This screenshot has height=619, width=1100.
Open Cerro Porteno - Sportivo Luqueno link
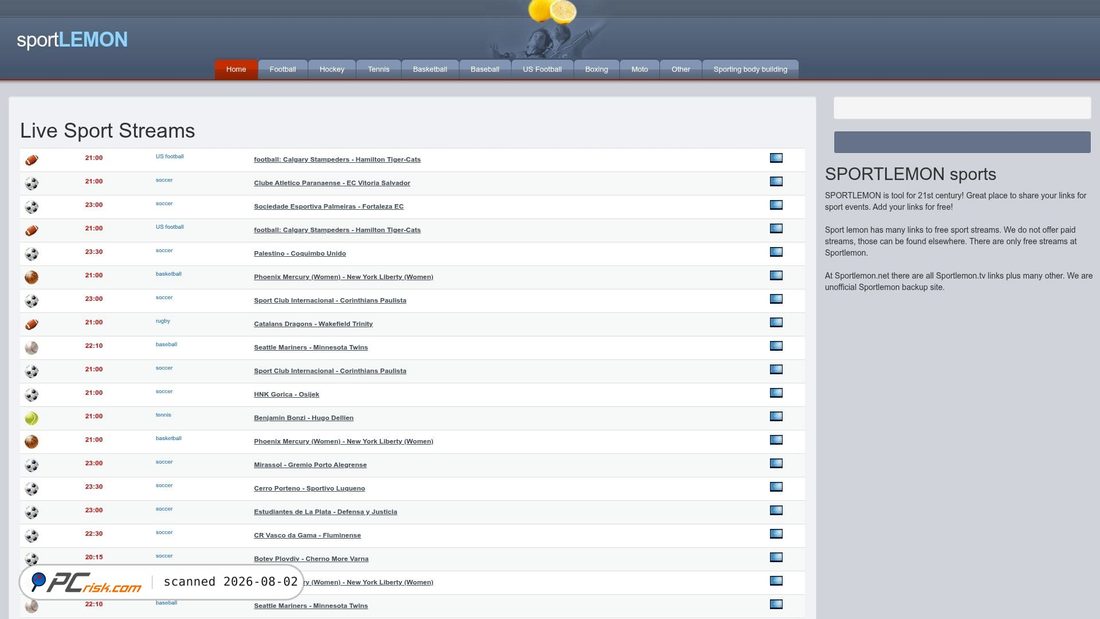point(309,488)
